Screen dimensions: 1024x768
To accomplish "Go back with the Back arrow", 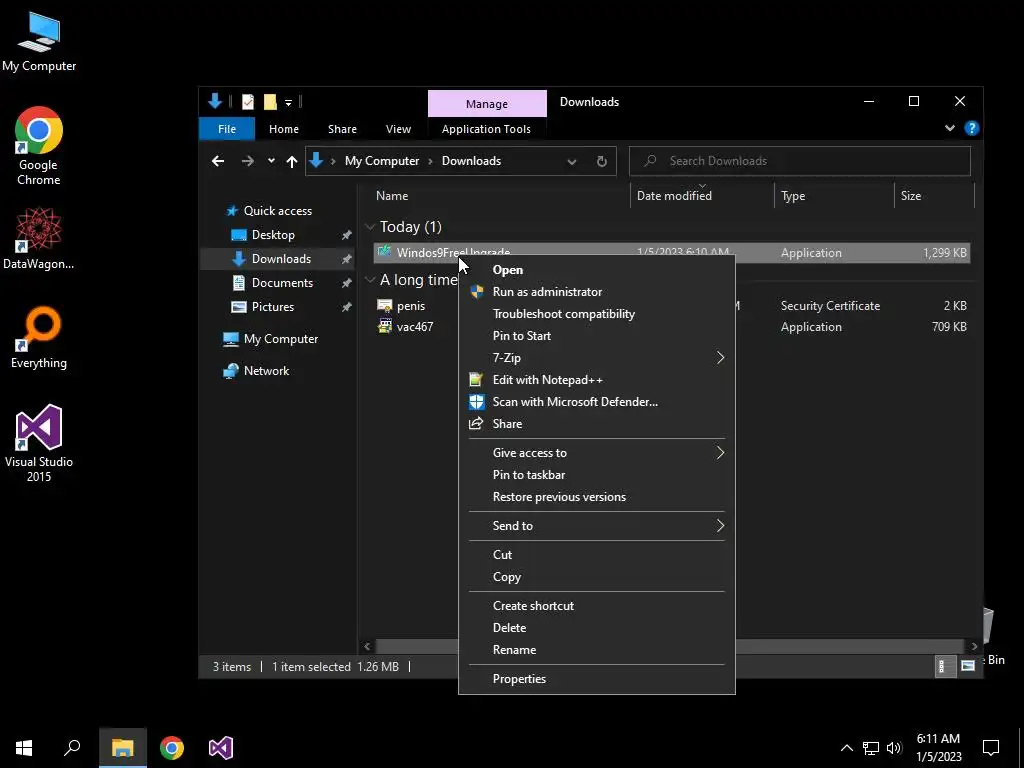I will coord(218,161).
